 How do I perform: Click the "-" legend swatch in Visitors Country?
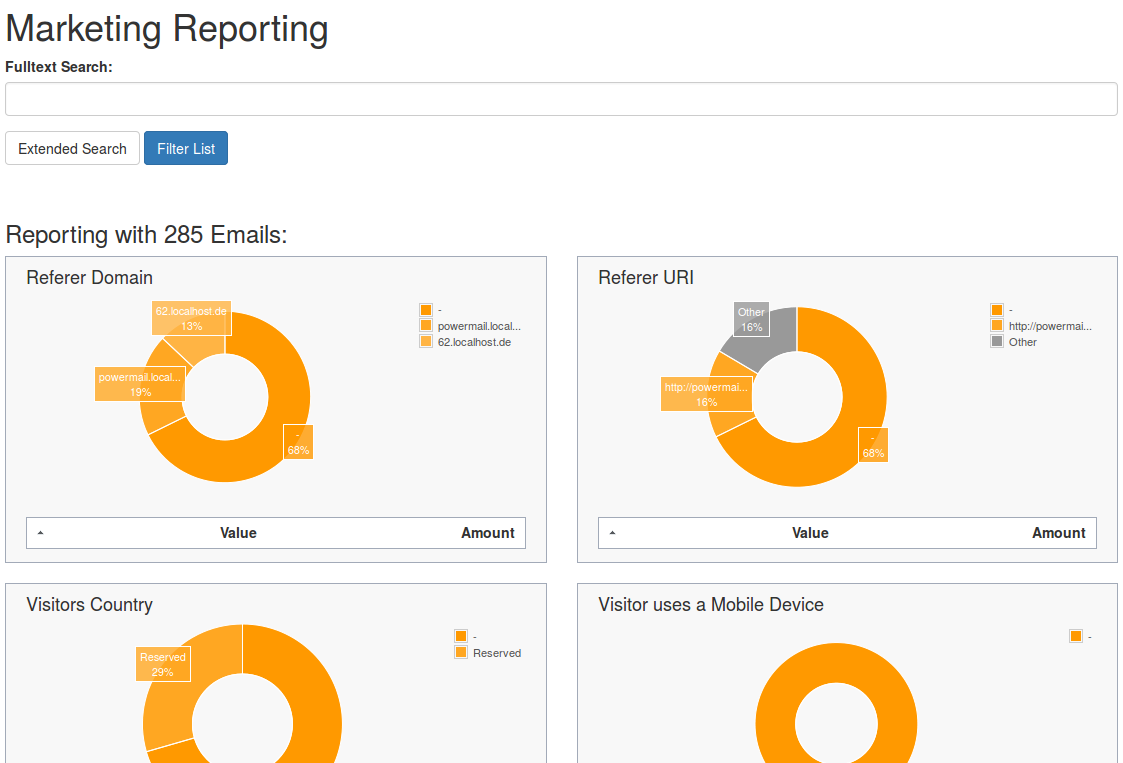460,636
